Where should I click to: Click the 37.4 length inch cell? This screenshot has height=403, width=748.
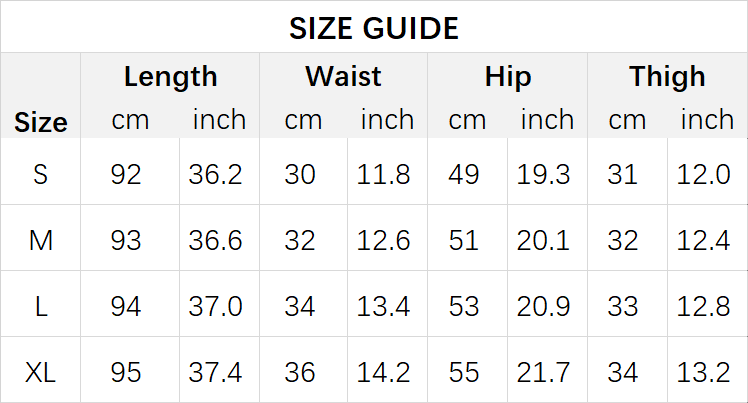pos(215,372)
